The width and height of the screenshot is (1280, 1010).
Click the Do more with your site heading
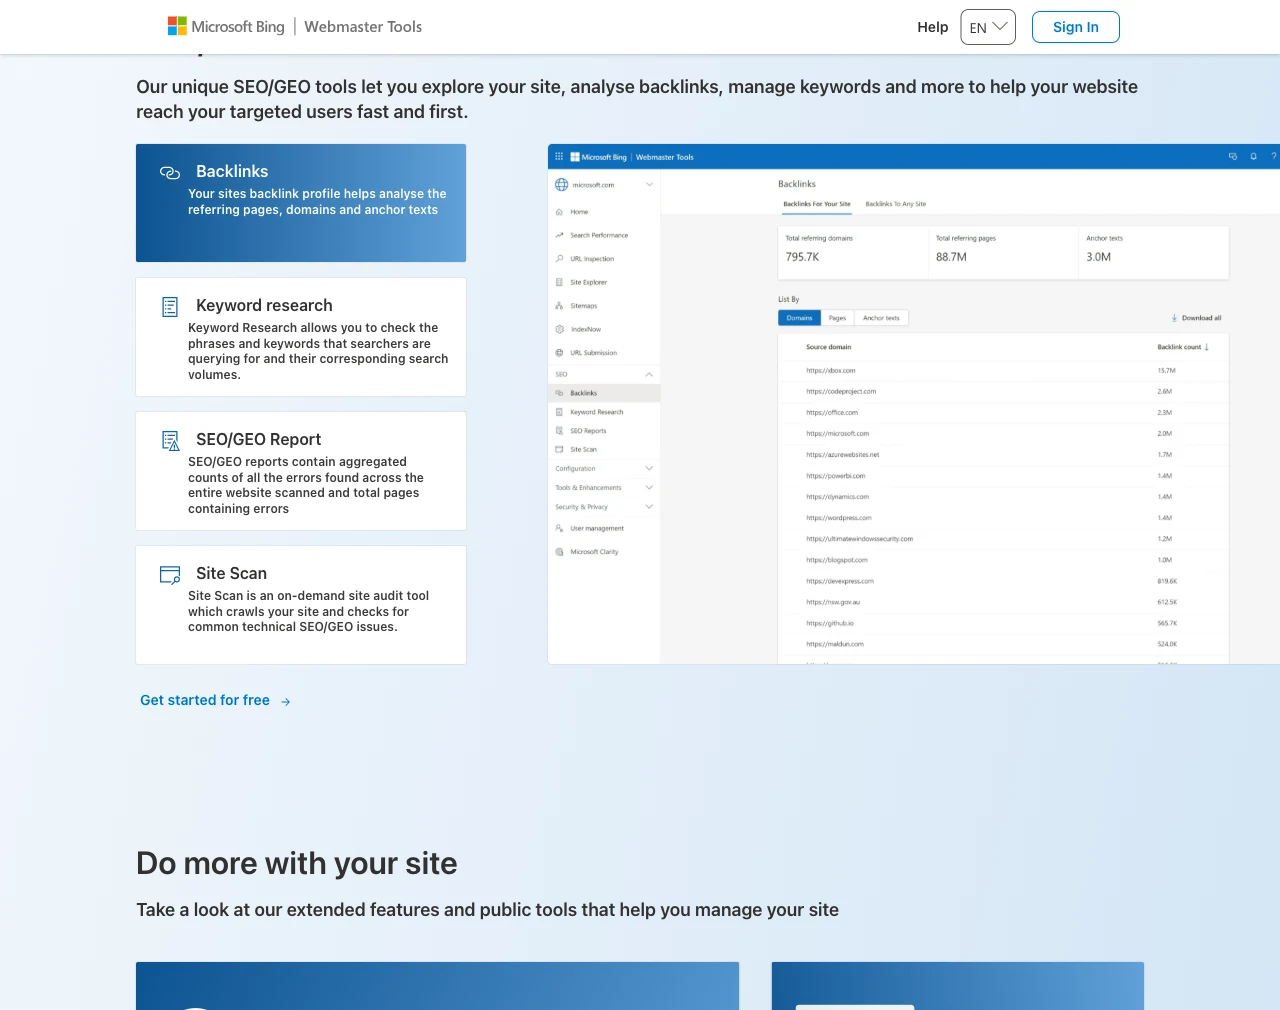pyautogui.click(x=297, y=863)
